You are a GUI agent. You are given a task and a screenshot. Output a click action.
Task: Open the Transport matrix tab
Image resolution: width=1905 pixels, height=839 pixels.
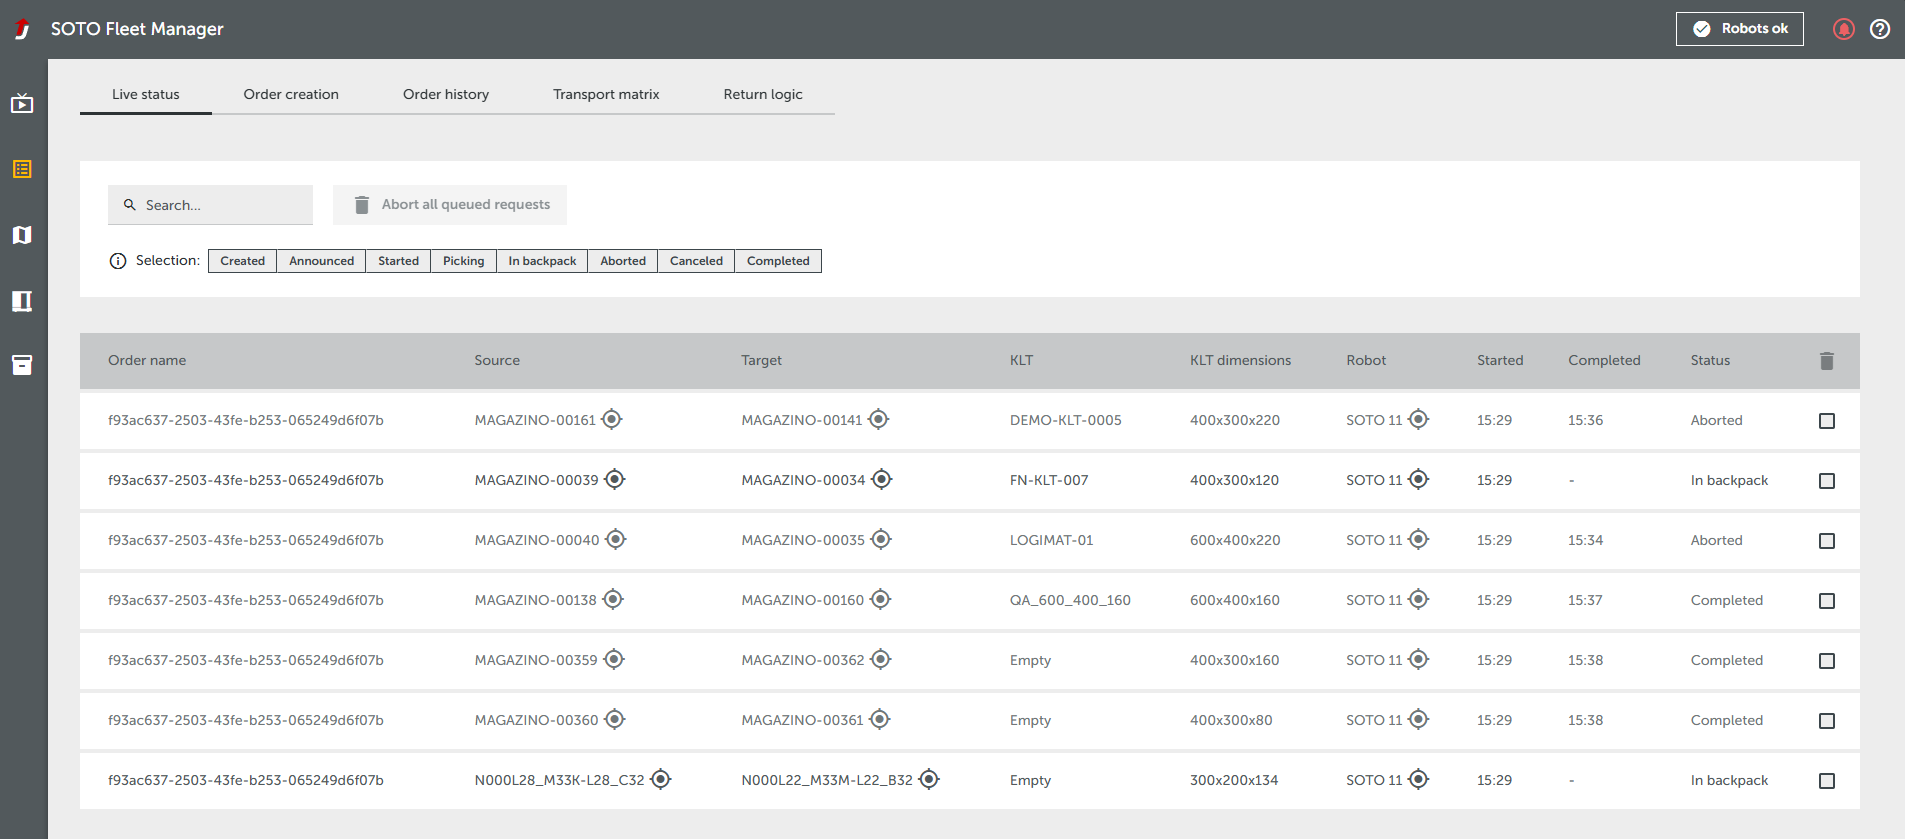[x=606, y=94]
